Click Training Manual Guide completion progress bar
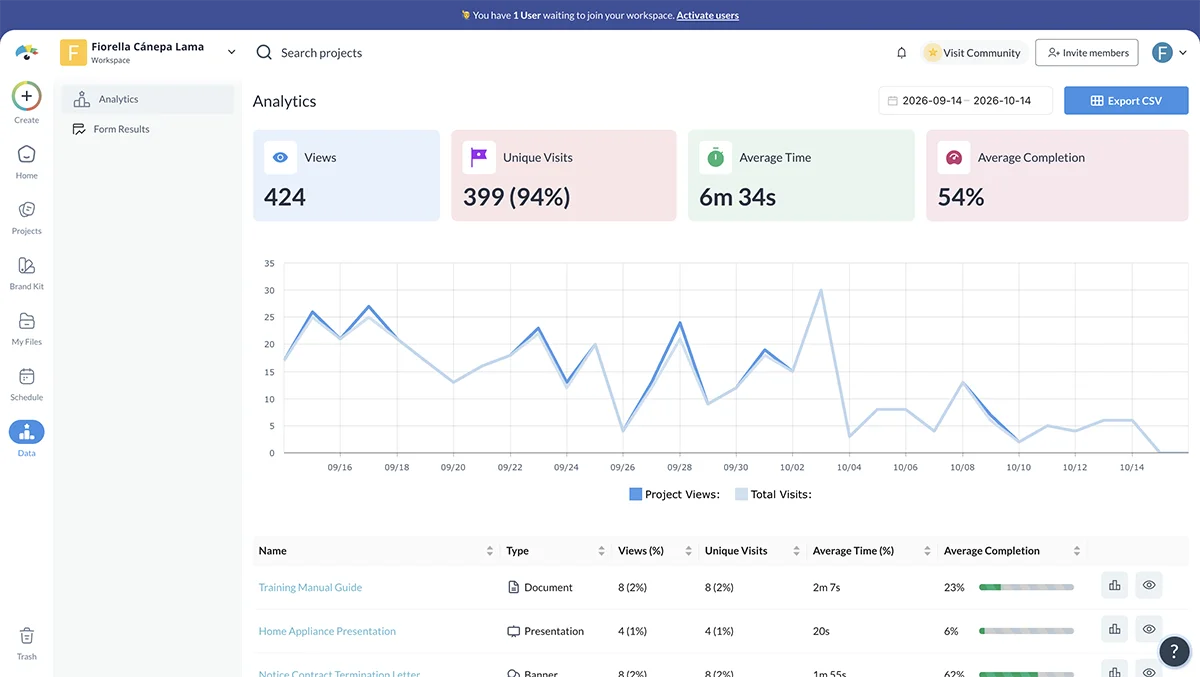Screen dimensions: 1200x677 coord(1026,587)
